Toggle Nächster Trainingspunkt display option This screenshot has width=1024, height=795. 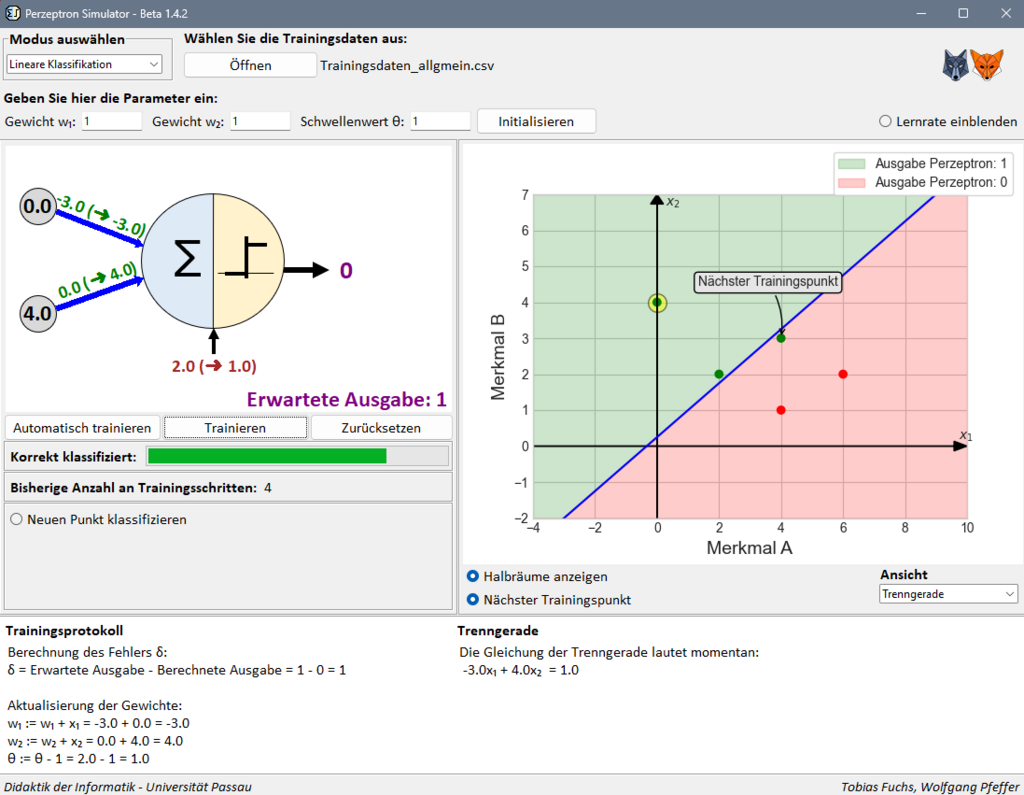[x=473, y=601]
